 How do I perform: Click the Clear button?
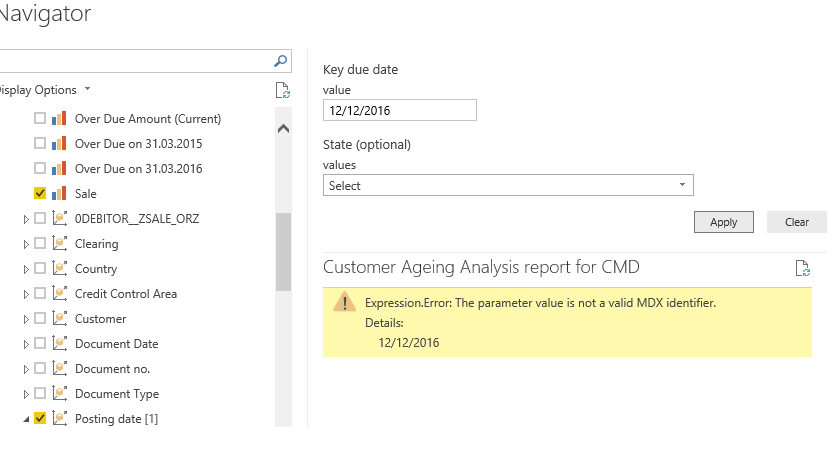pos(796,222)
